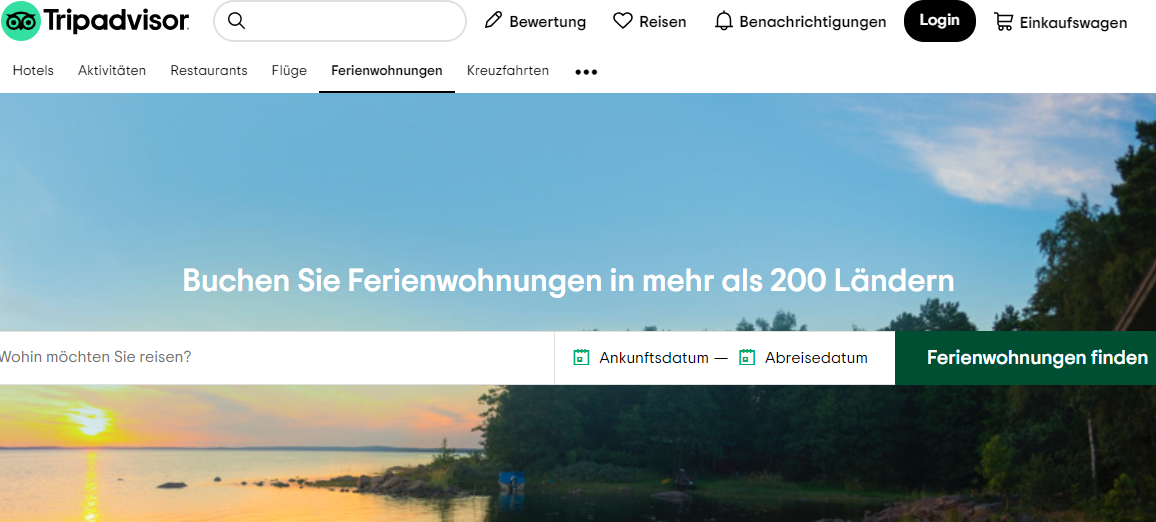
Task: Click the 'Wohin möchten Sie reisen?' field
Action: (x=276, y=358)
